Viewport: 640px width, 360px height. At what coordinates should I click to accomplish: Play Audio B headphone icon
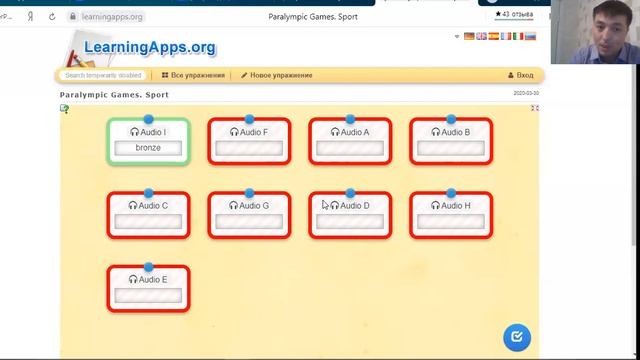[436, 132]
